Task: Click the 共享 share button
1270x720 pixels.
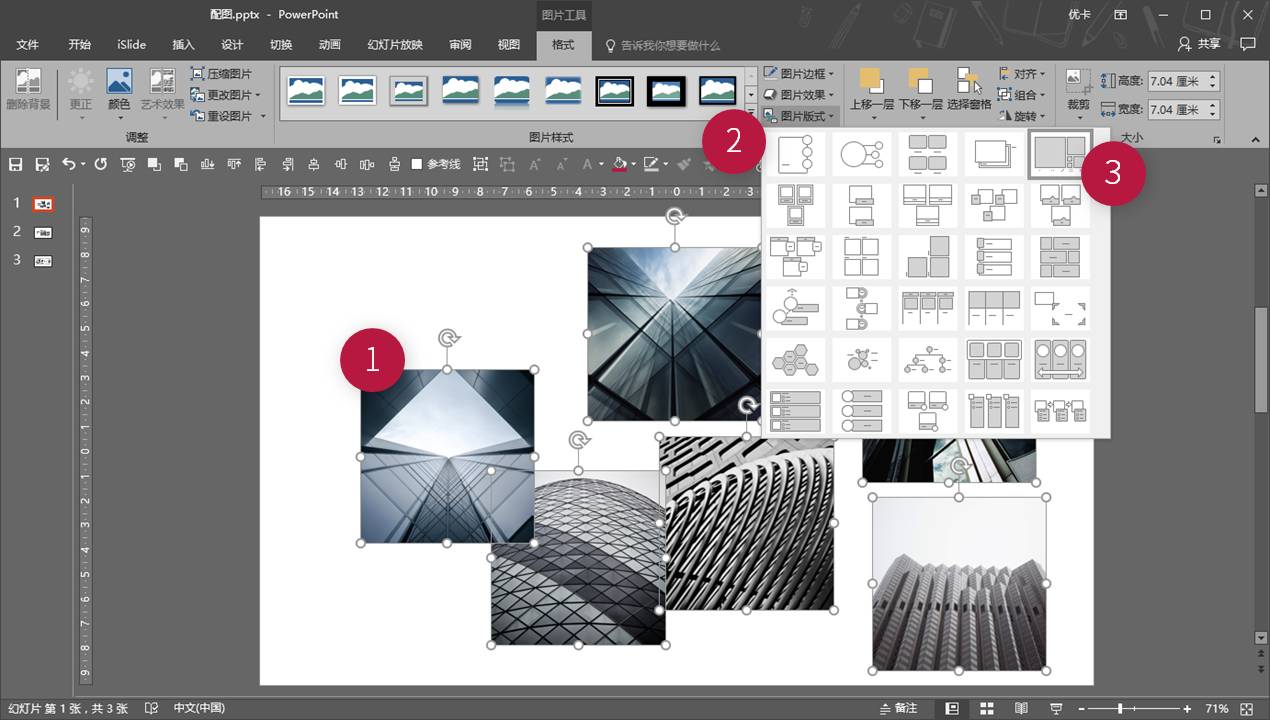Action: click(x=1199, y=44)
